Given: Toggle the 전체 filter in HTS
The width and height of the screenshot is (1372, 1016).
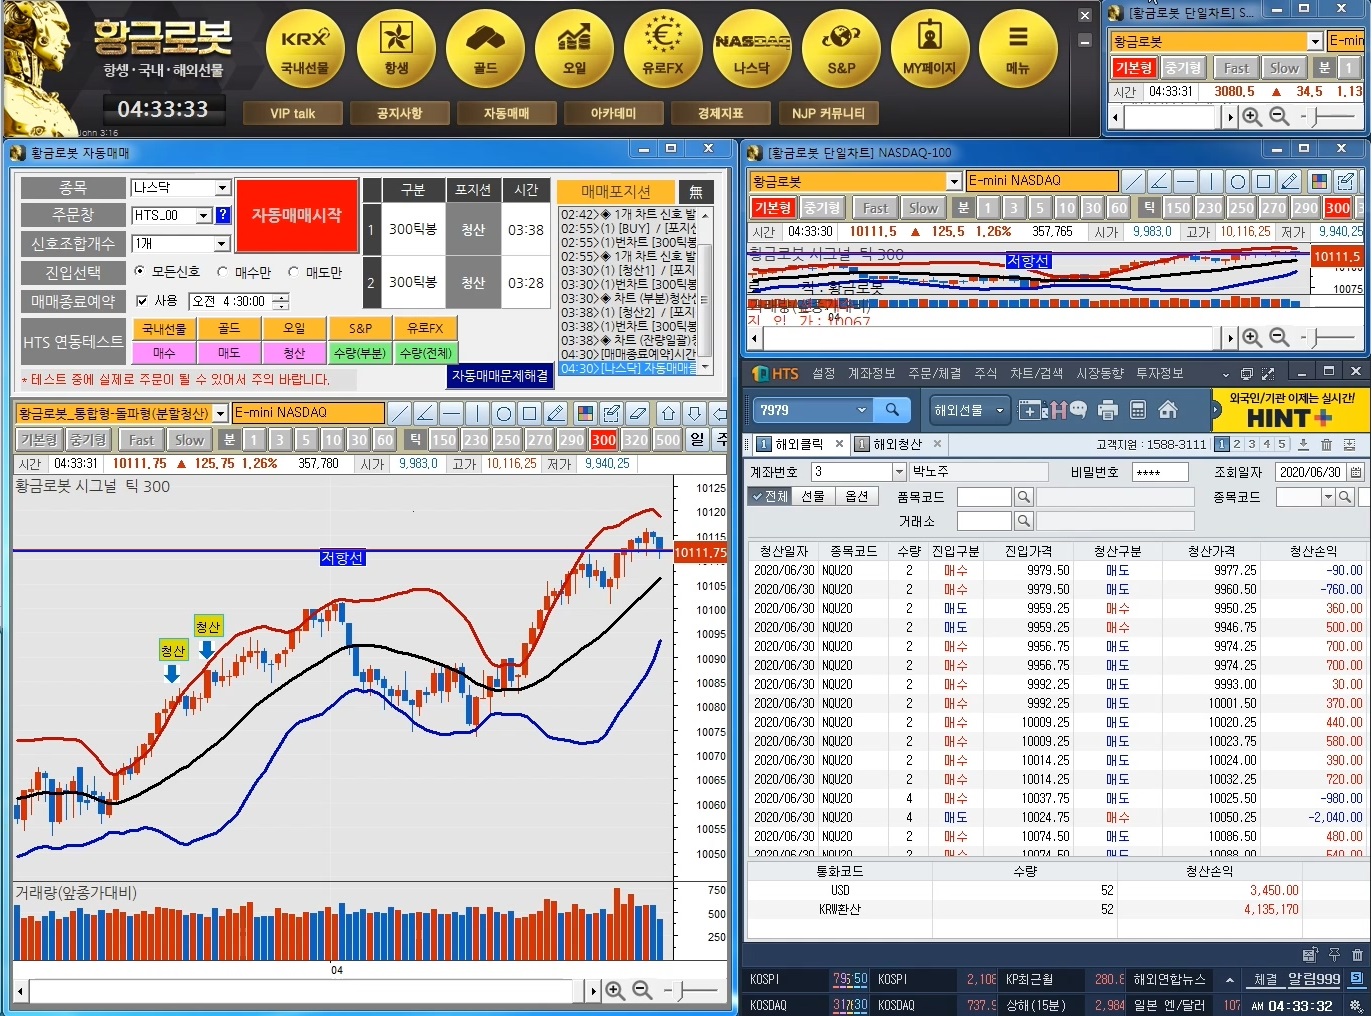Looking at the screenshot, I should (771, 497).
